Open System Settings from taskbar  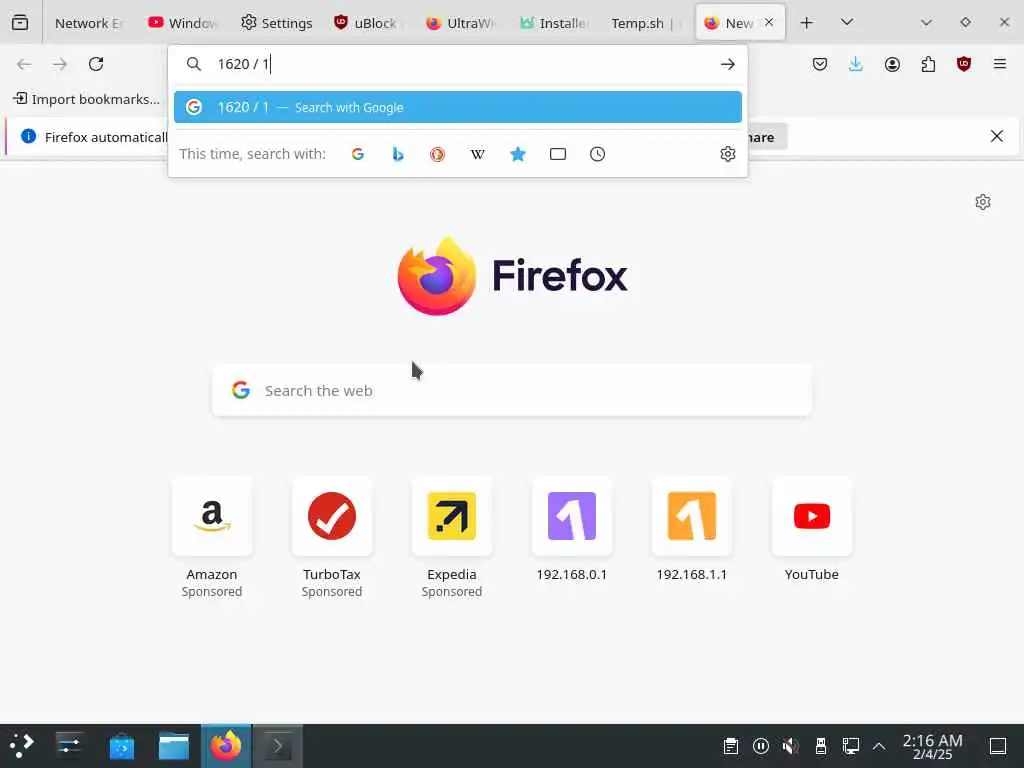tap(69, 746)
